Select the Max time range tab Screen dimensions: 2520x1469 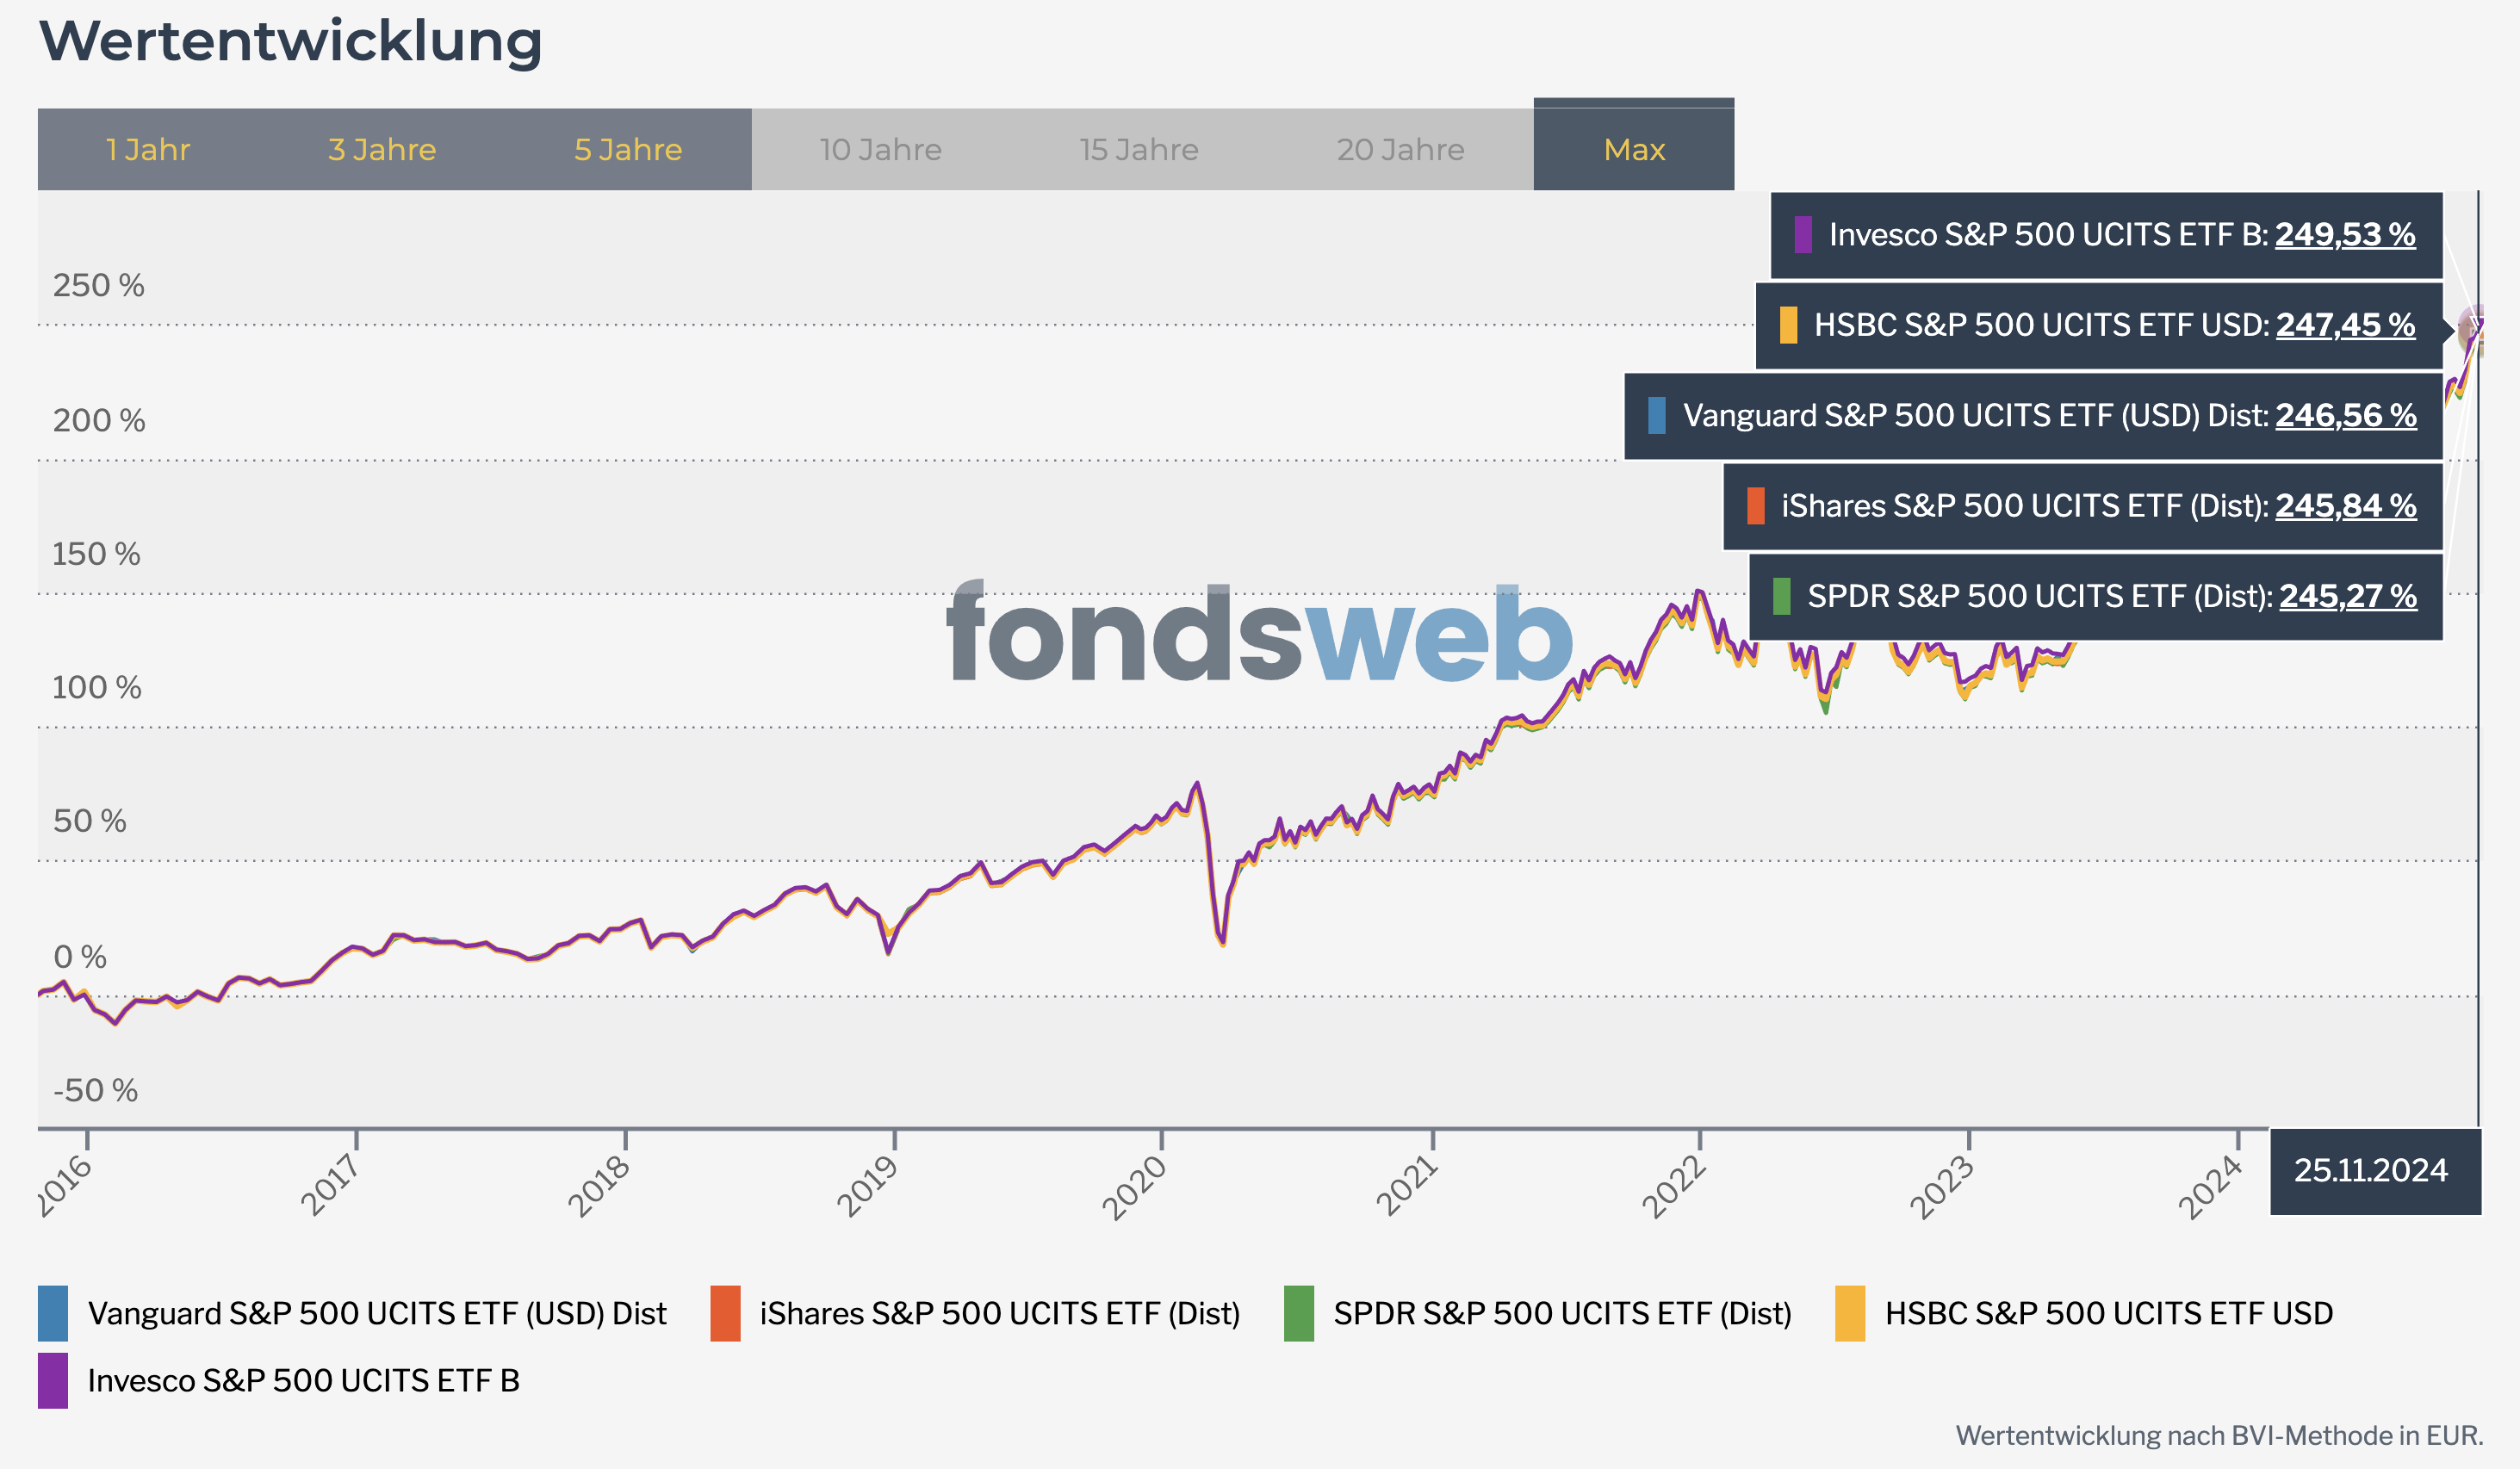[x=1634, y=150]
